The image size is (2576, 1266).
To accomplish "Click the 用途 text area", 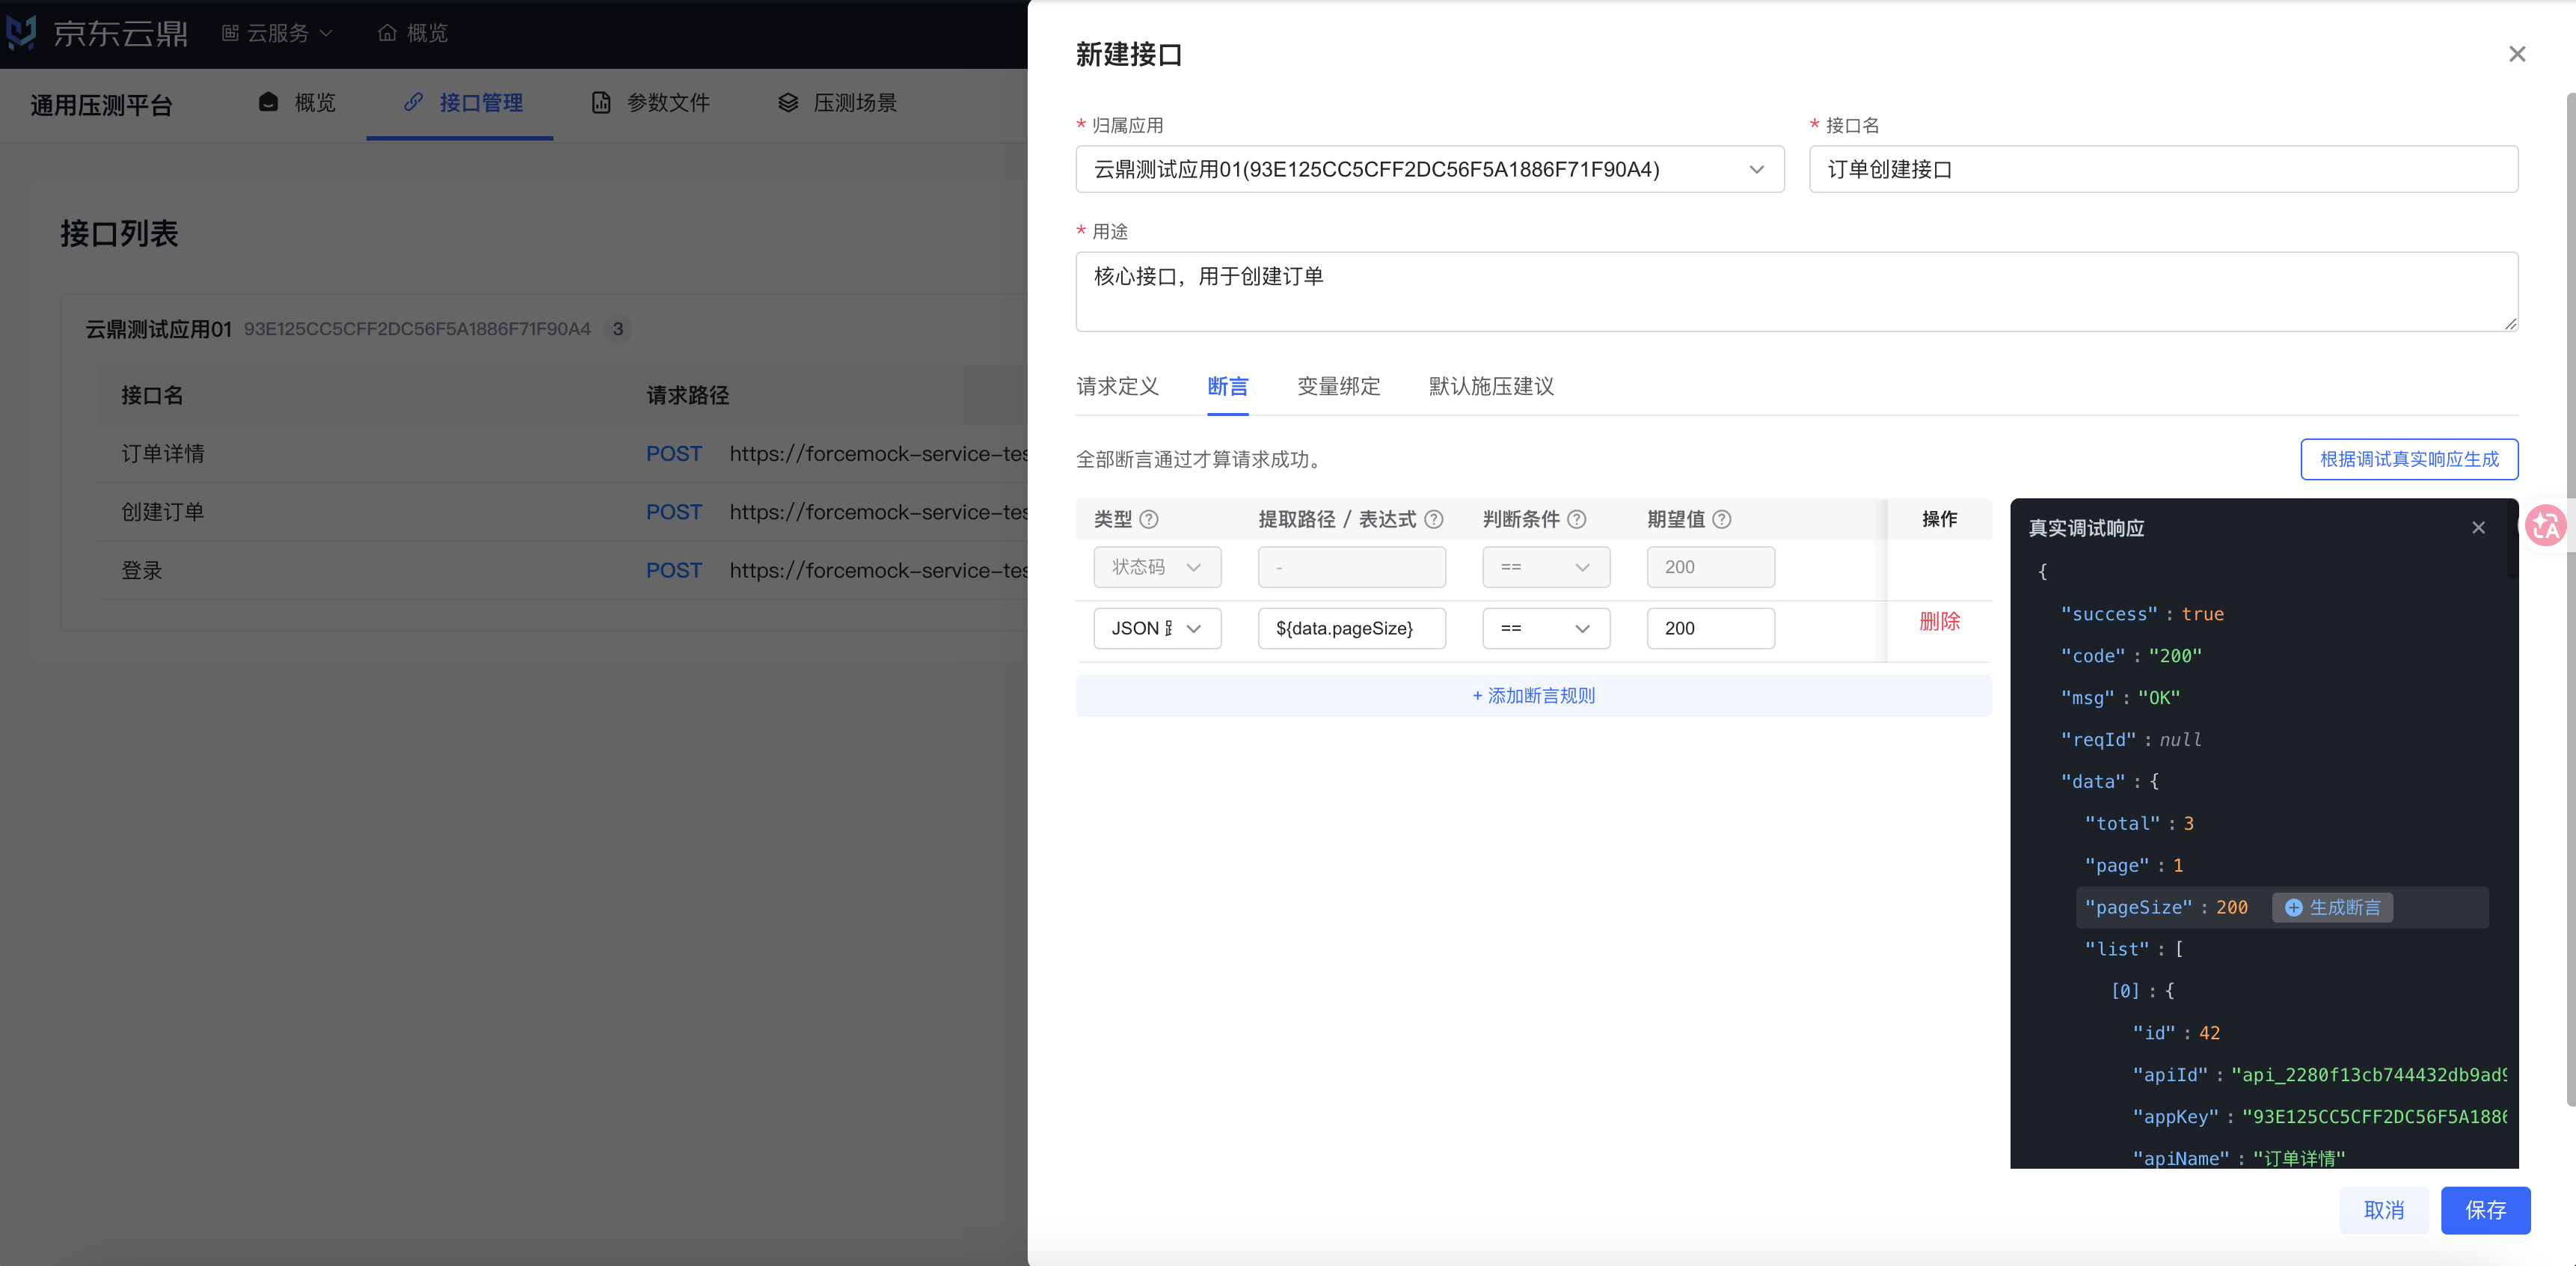I will coord(1796,291).
